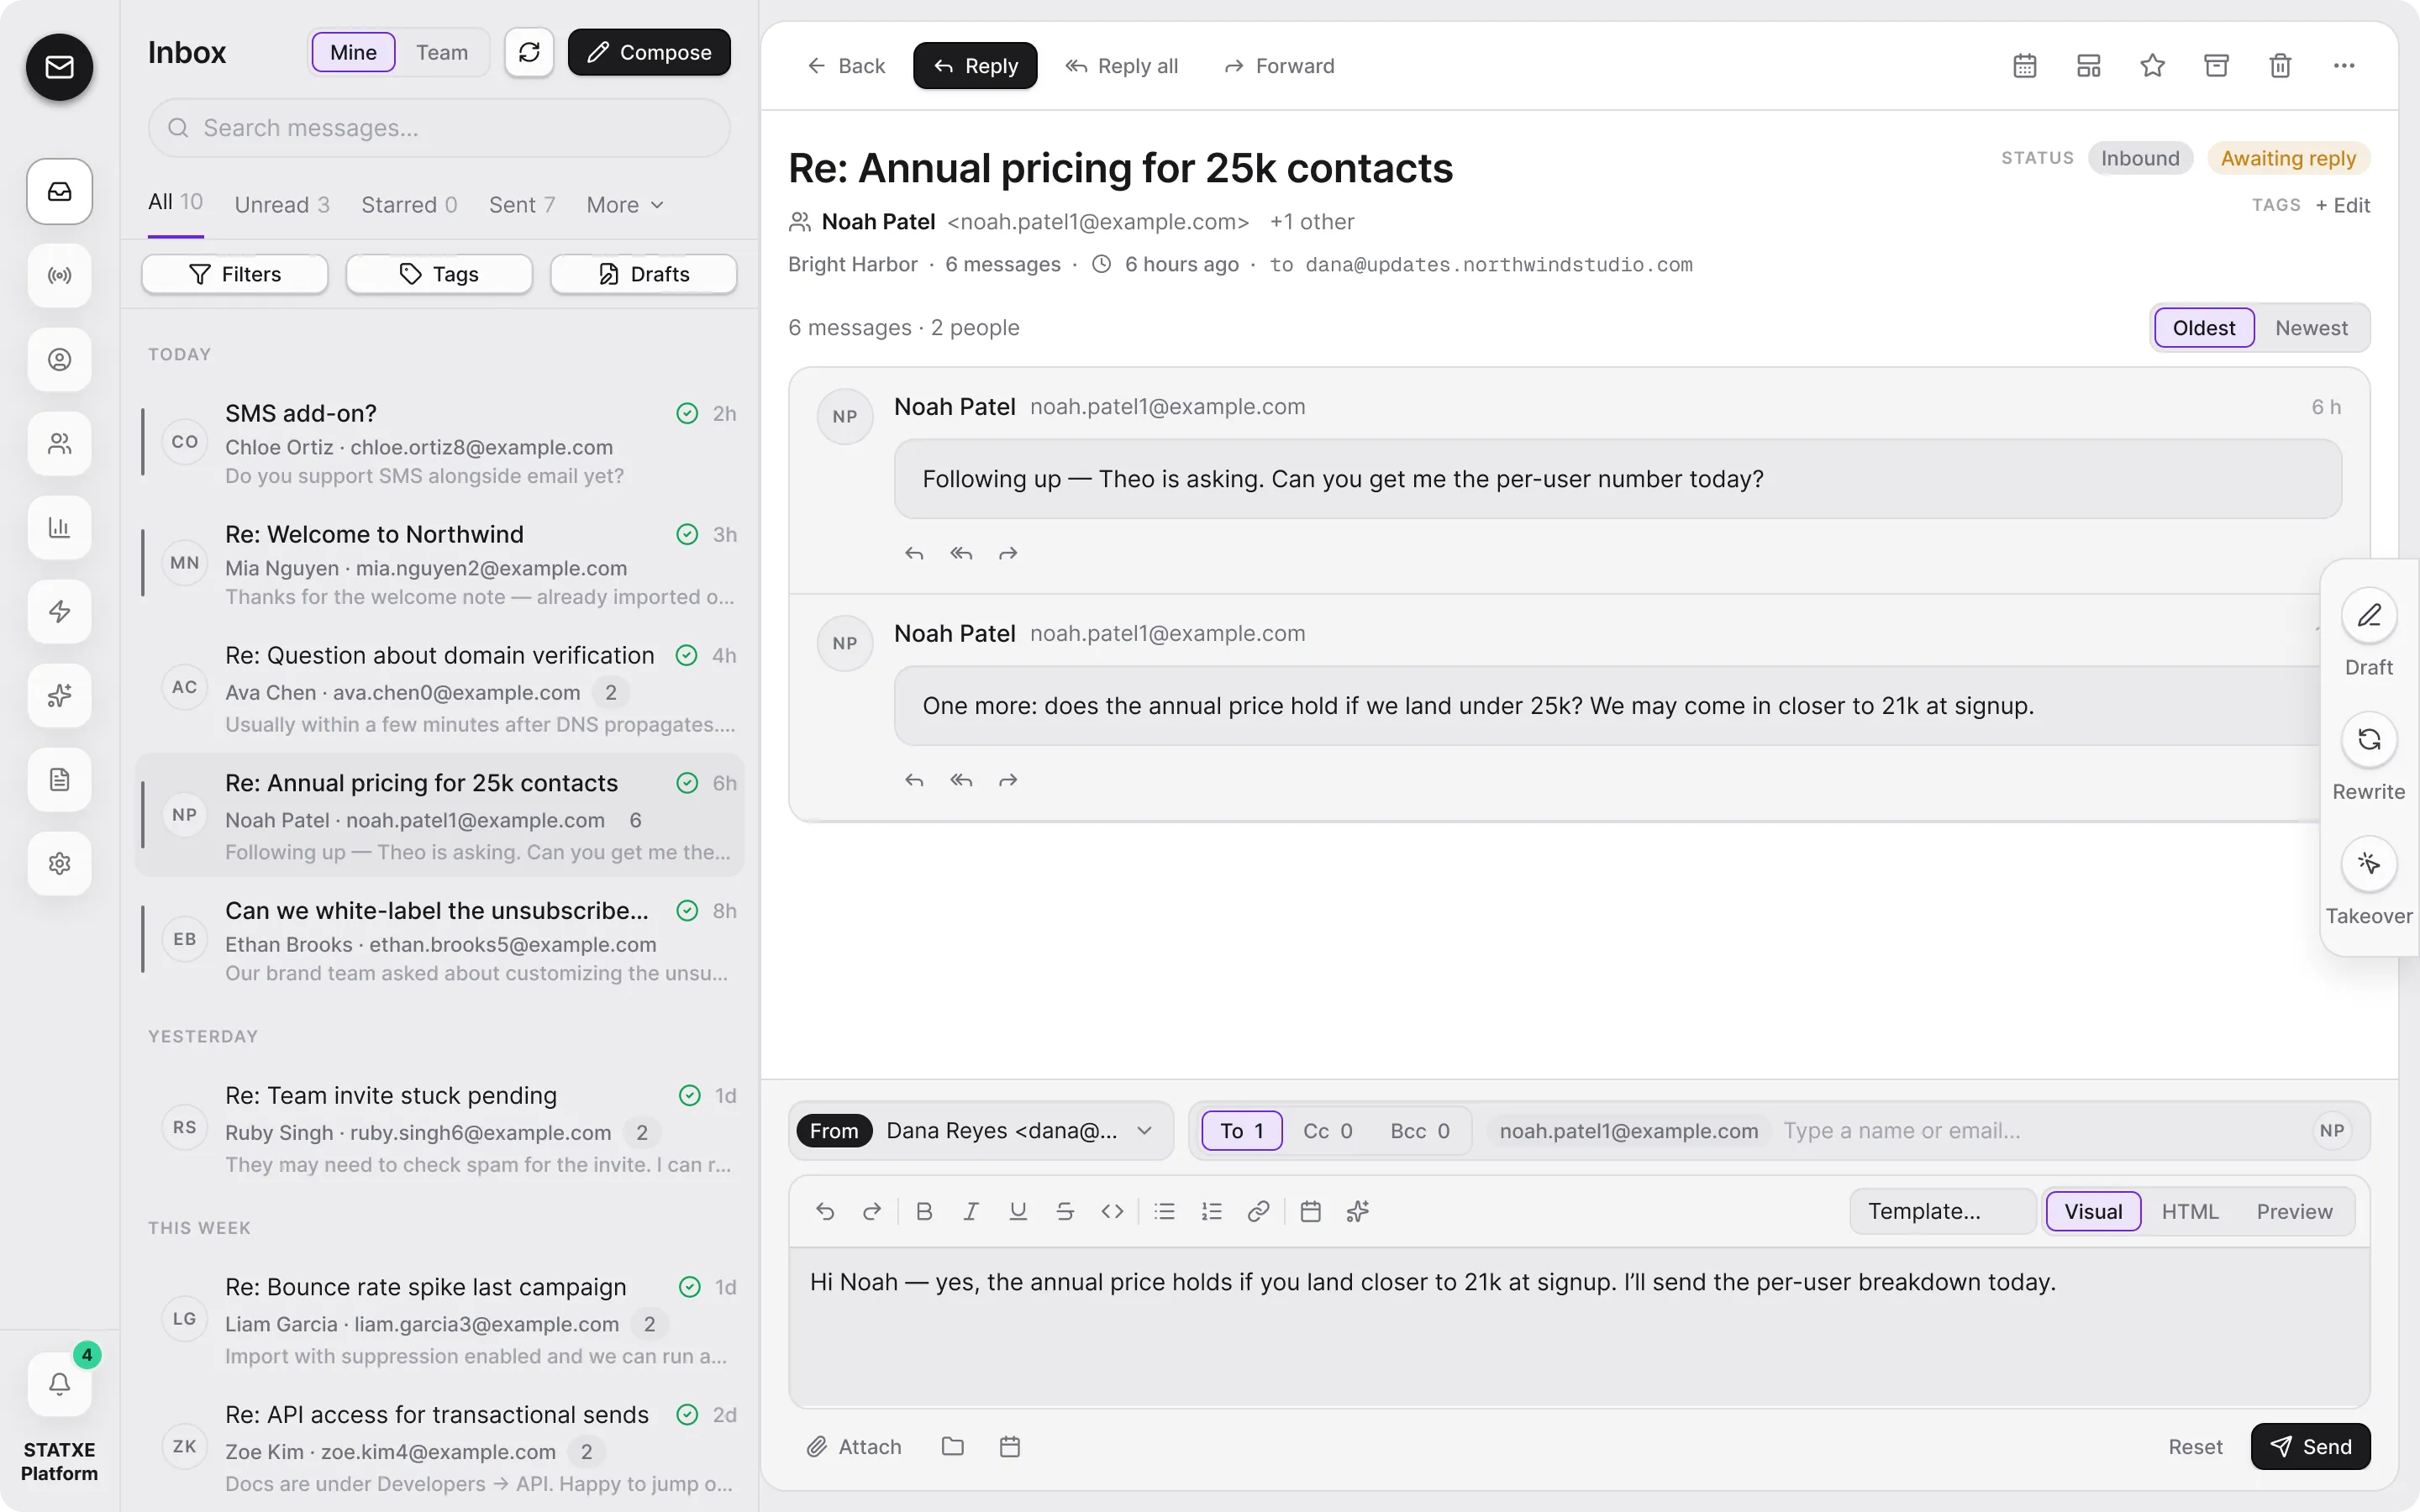The width and height of the screenshot is (2420, 1512).
Task: Select the Mine inbox toggle
Action: click(354, 52)
